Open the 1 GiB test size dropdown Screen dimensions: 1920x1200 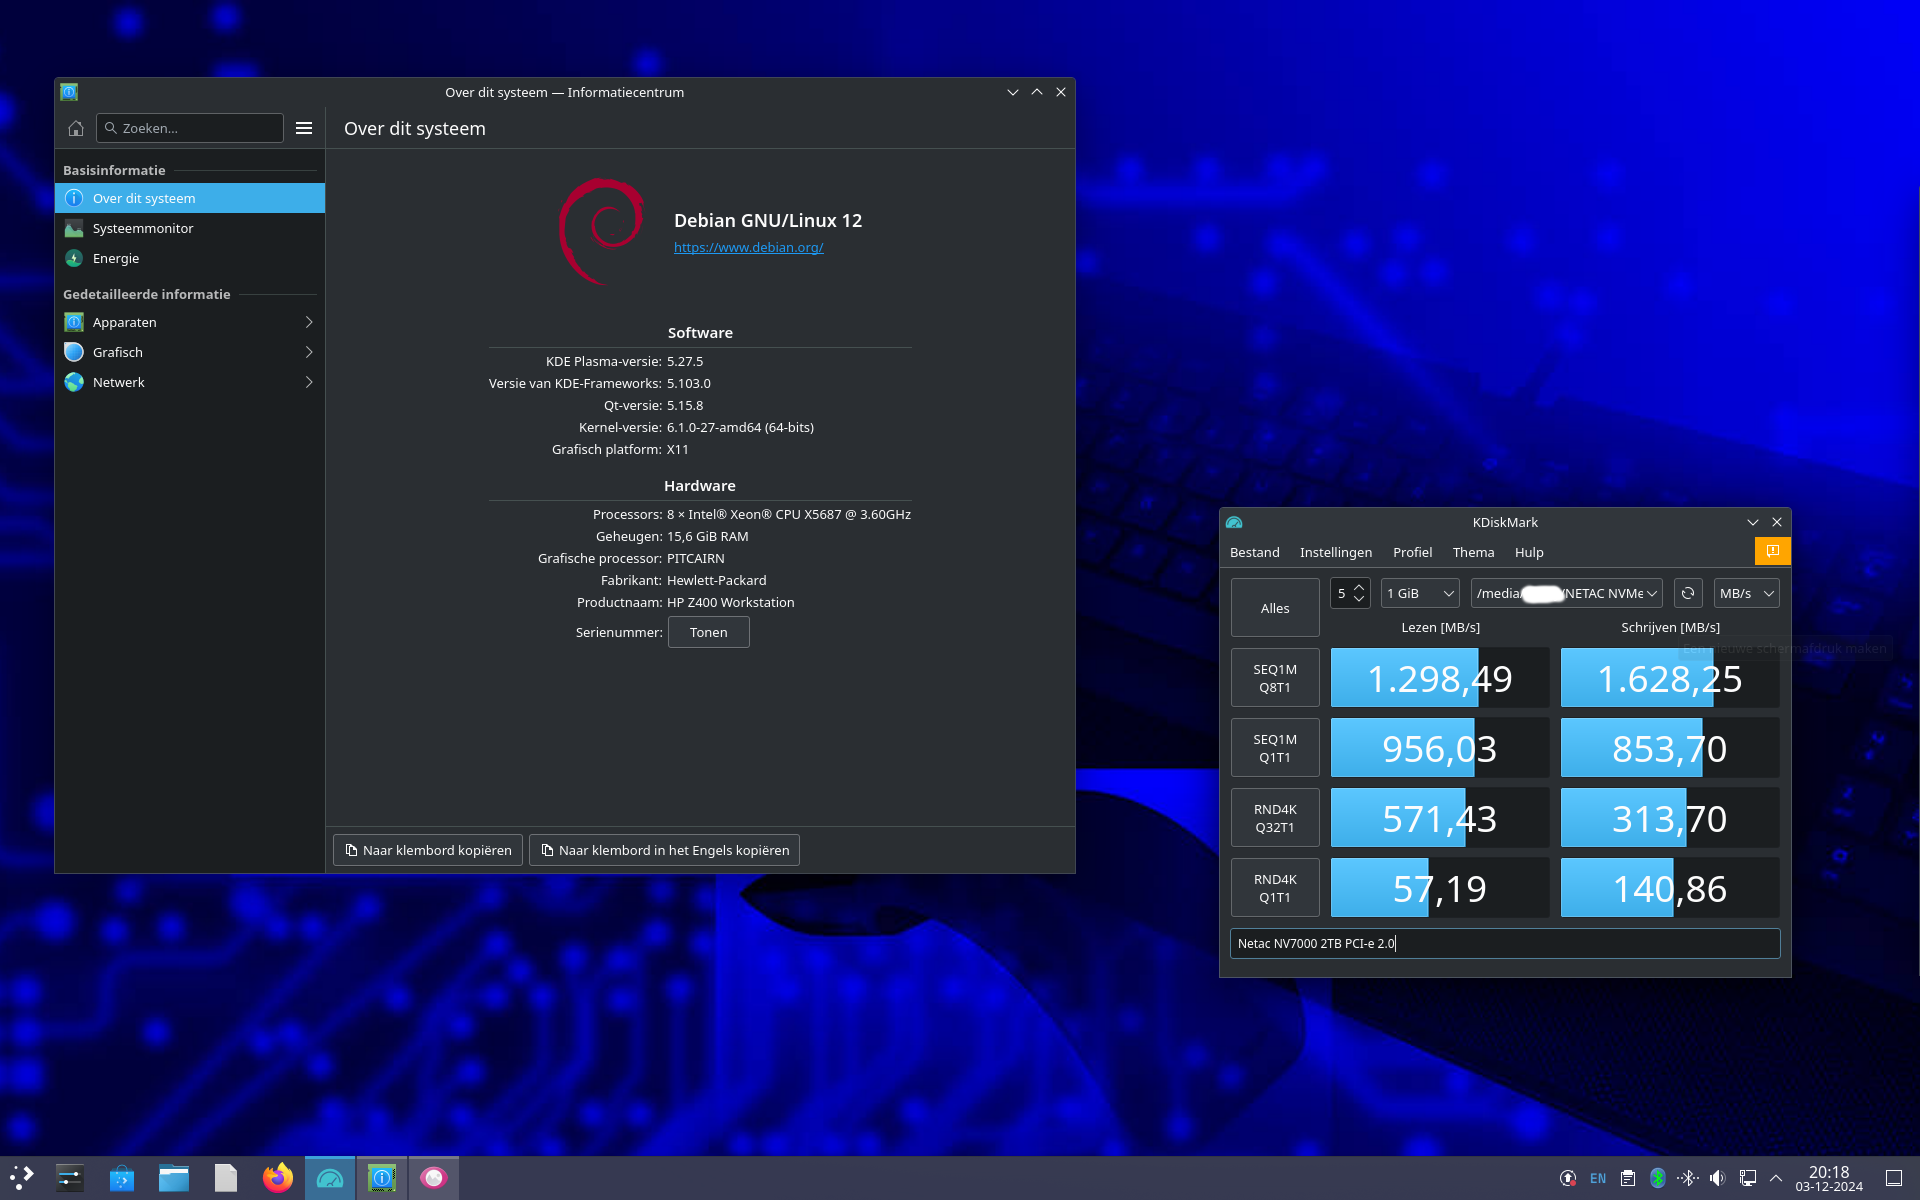click(x=1420, y=593)
